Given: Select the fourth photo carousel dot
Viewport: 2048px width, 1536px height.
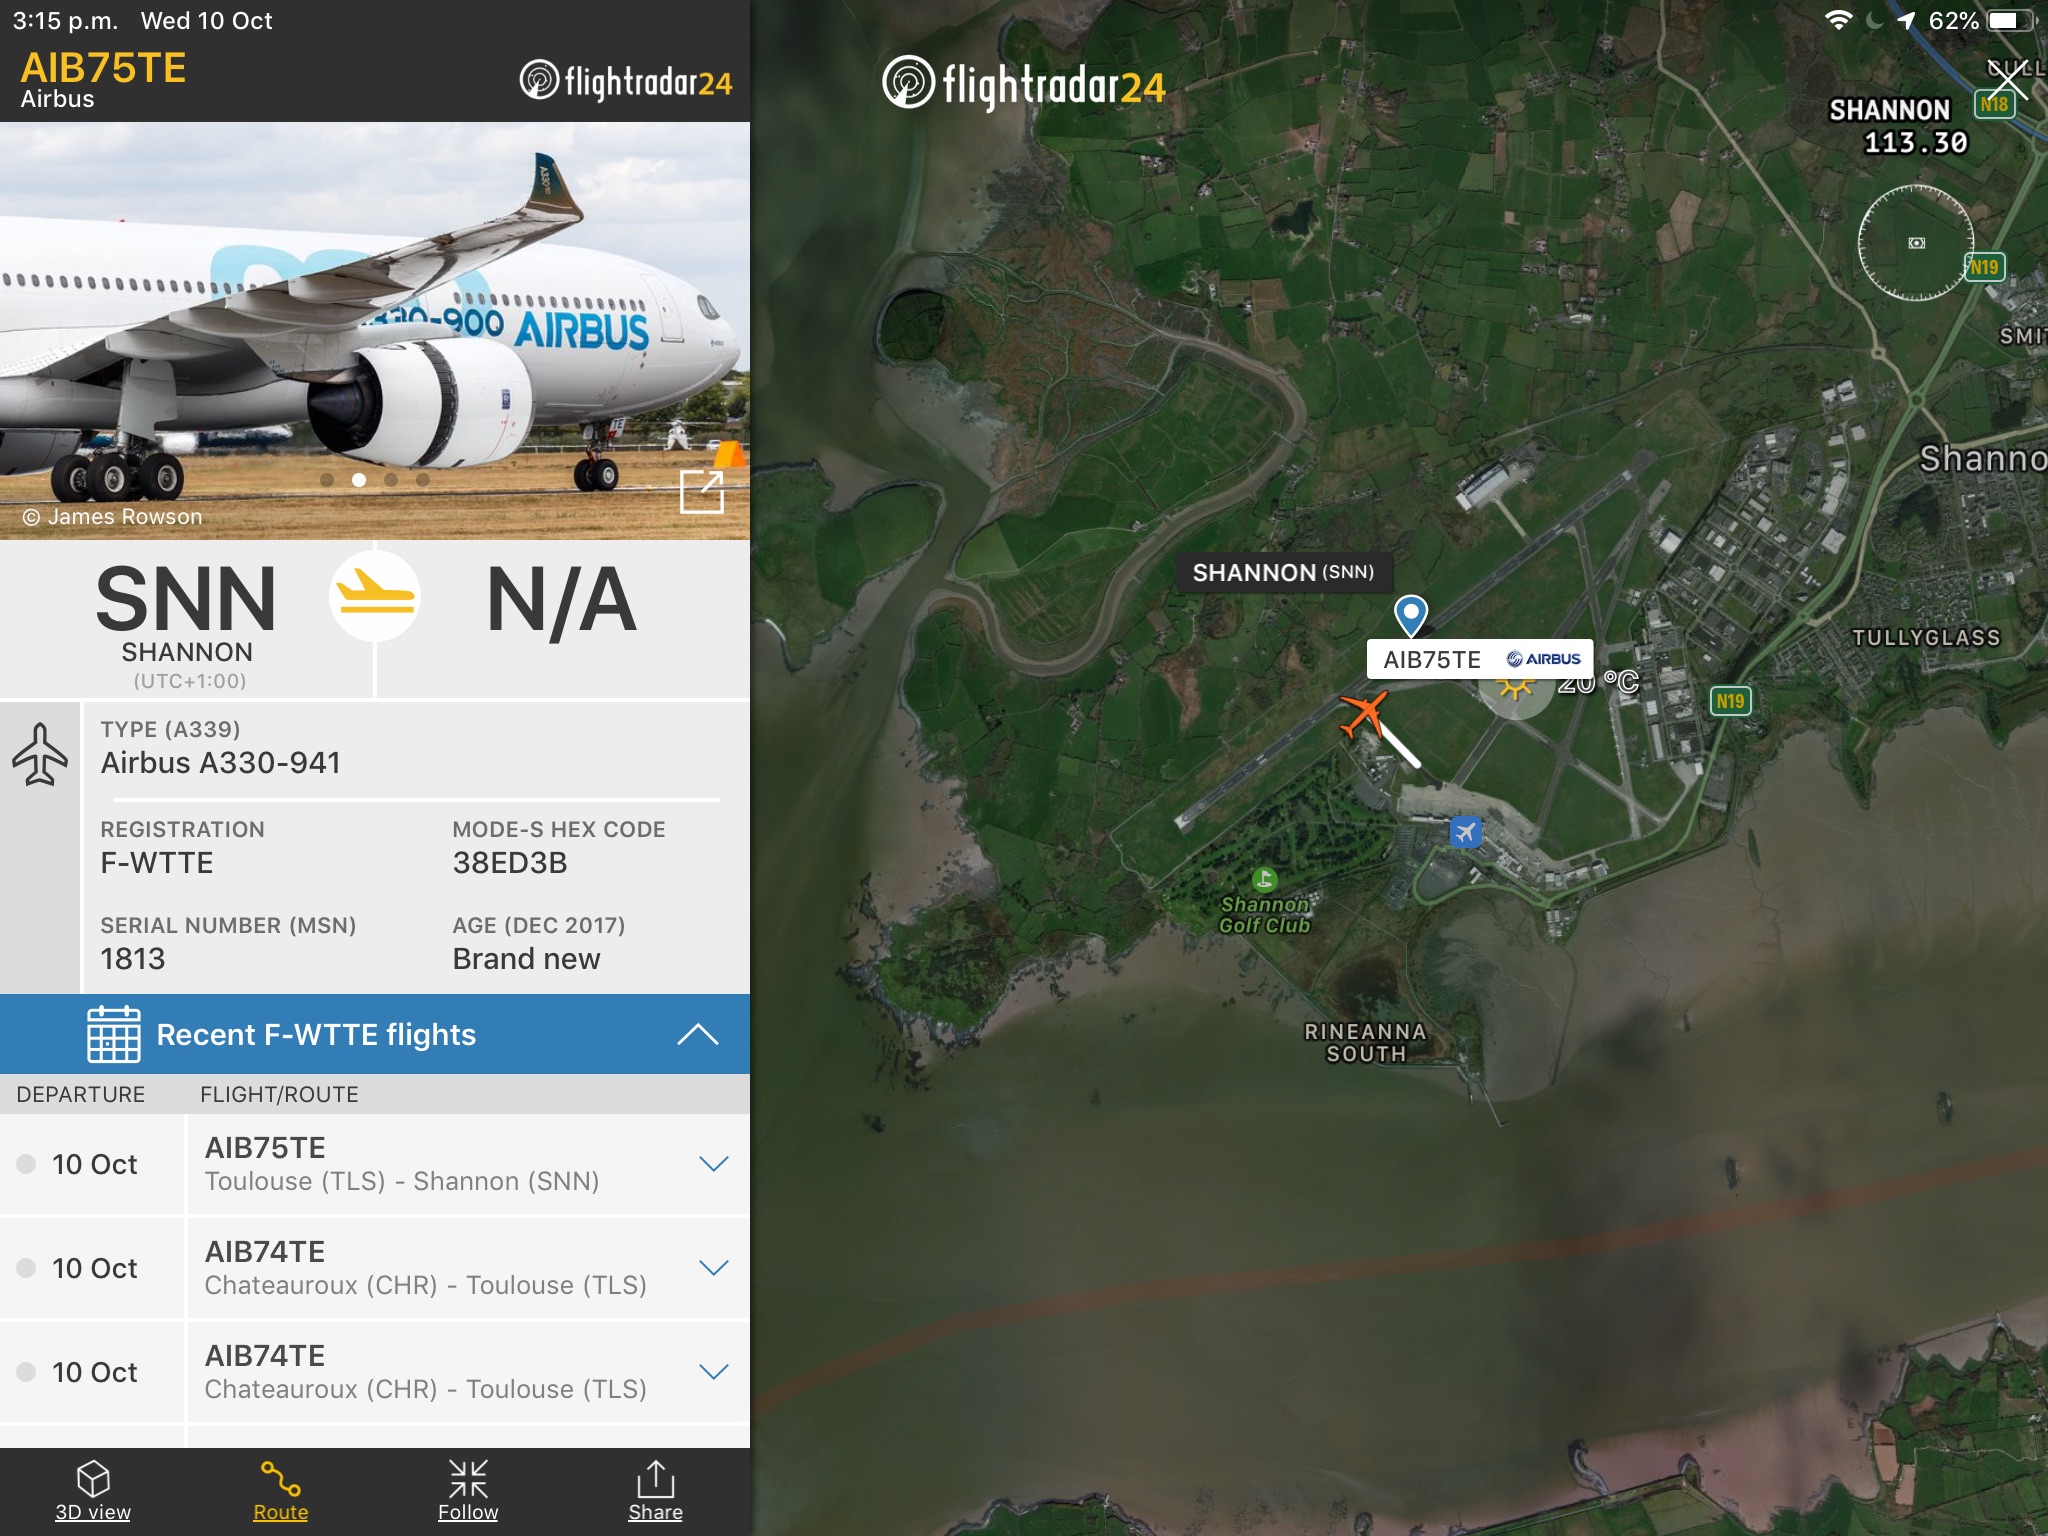Looking at the screenshot, I should point(423,480).
